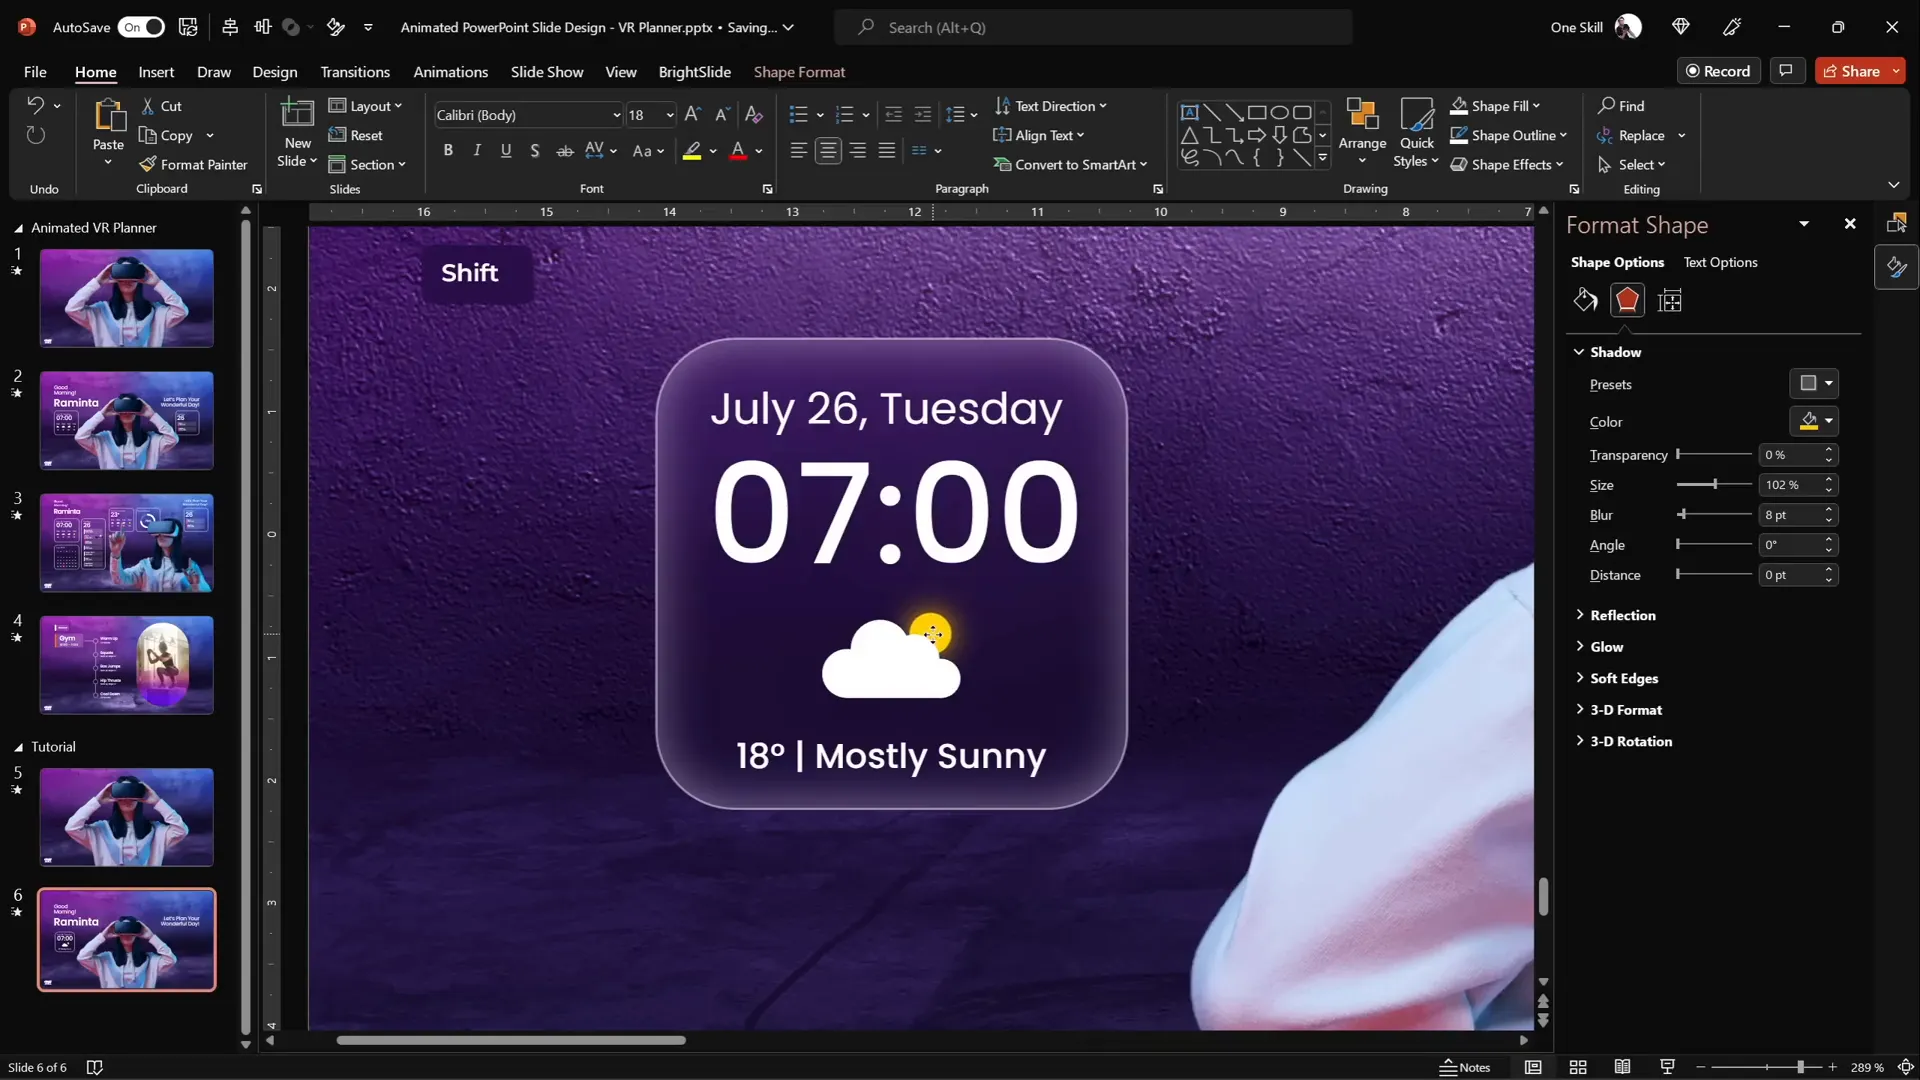The width and height of the screenshot is (1920, 1080).
Task: Select Align Right paragraph option
Action: pos(858,151)
